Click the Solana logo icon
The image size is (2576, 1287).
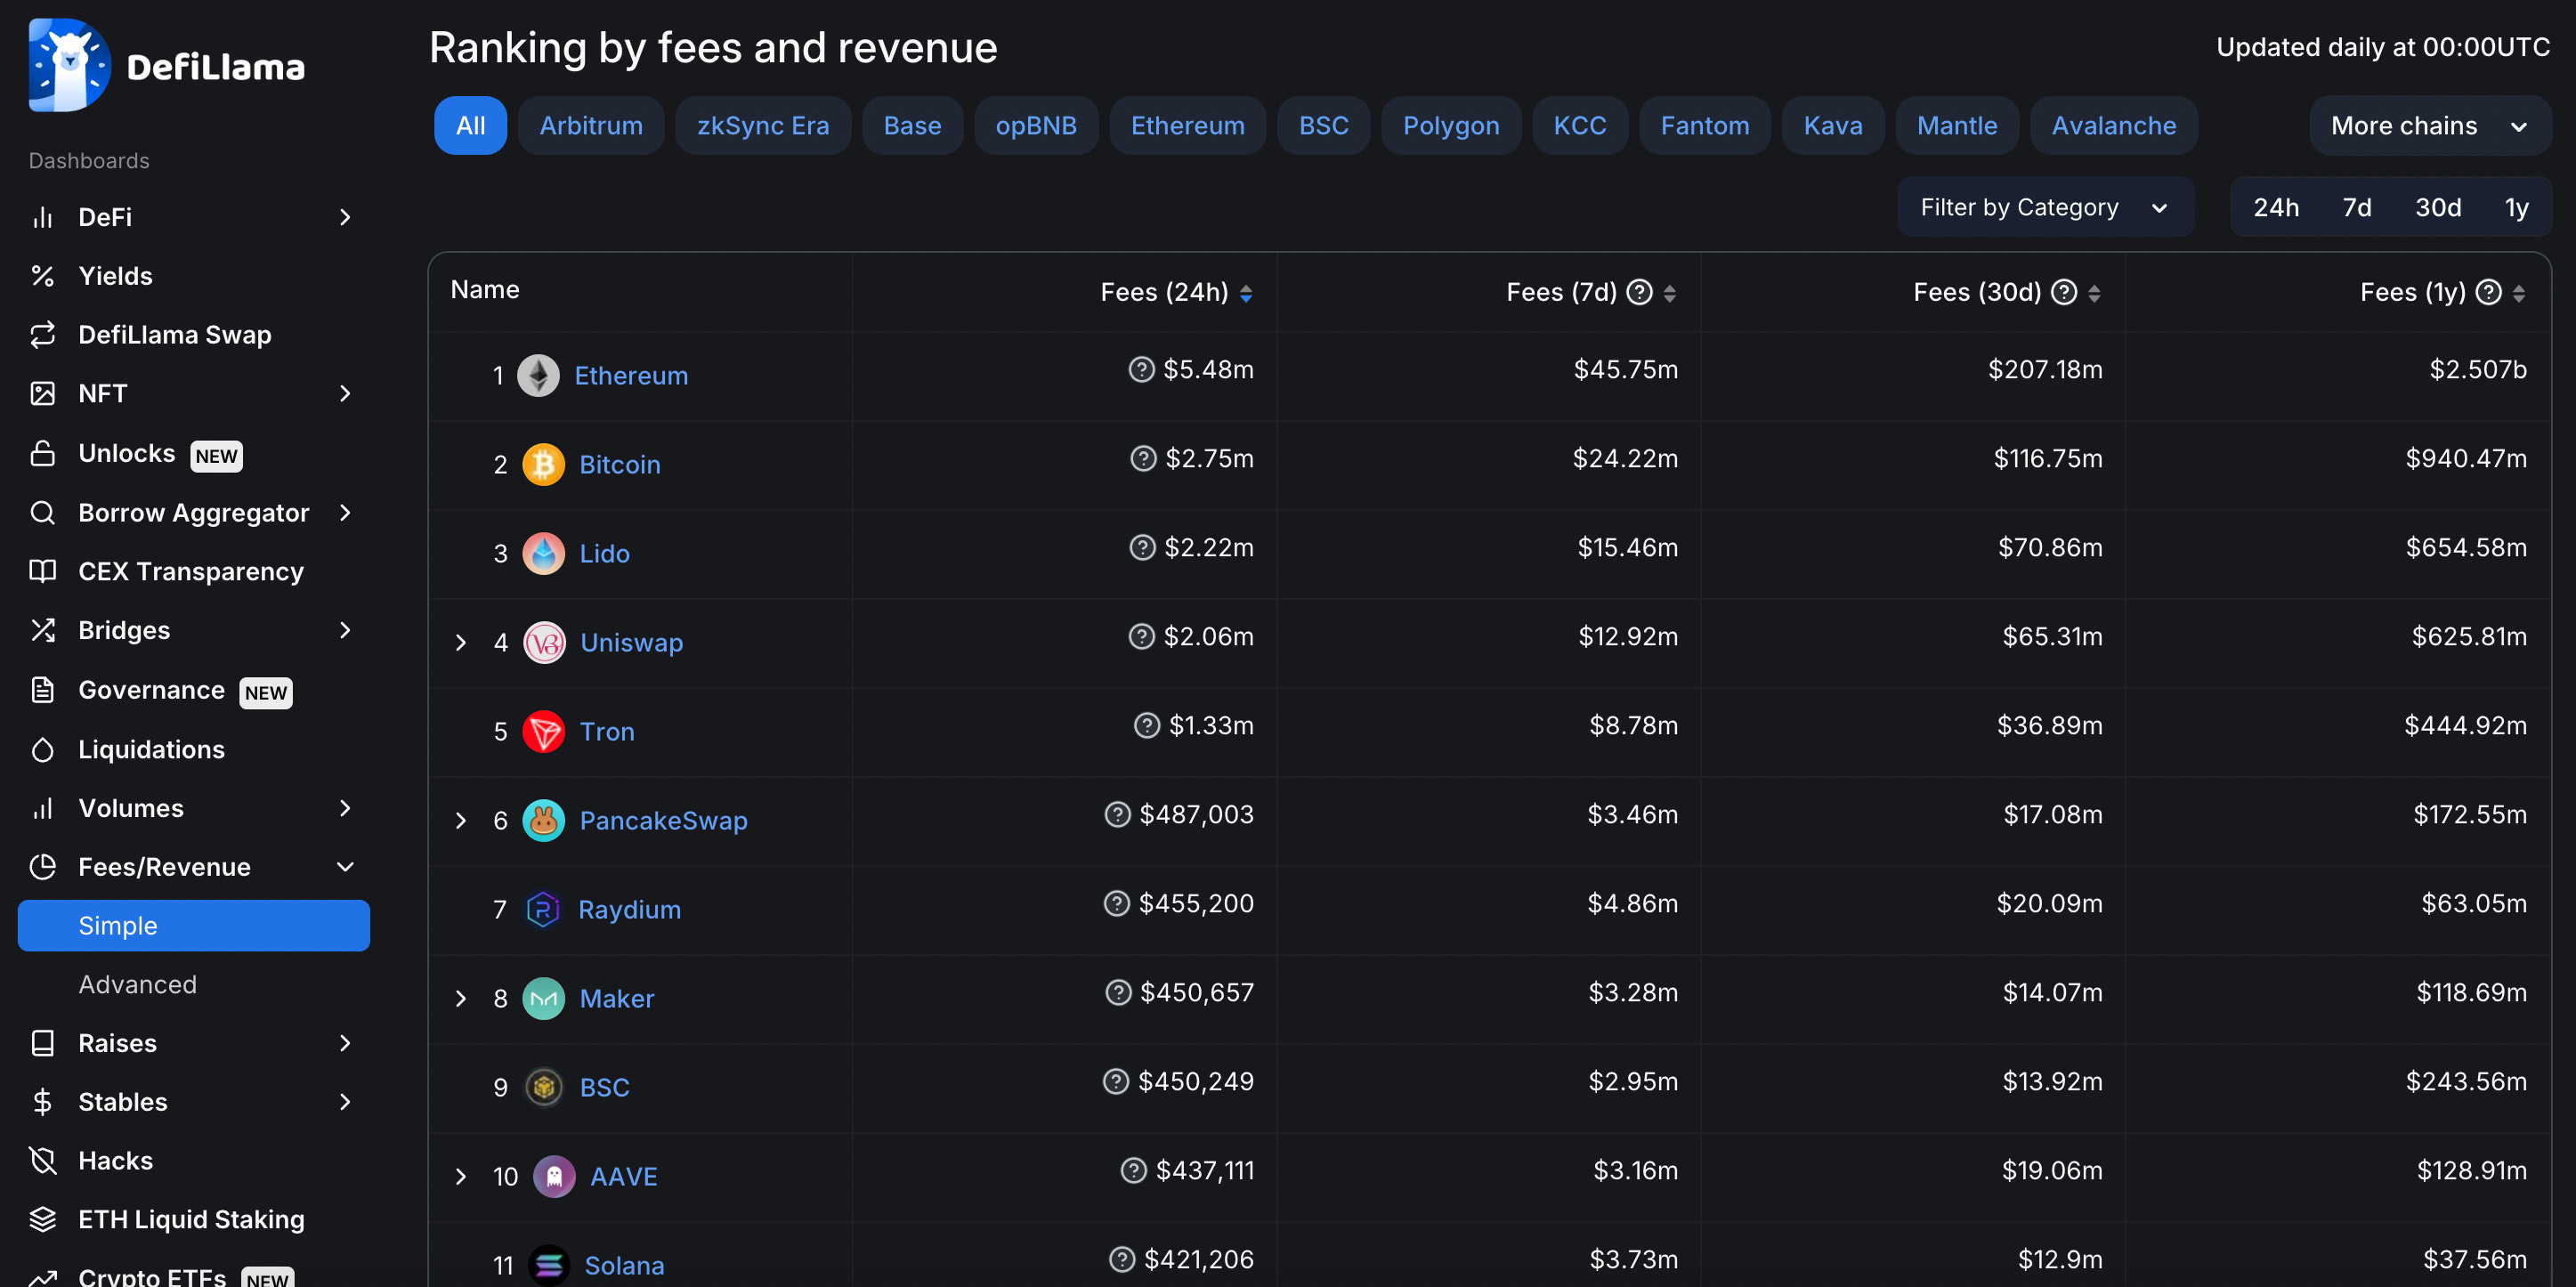(548, 1266)
